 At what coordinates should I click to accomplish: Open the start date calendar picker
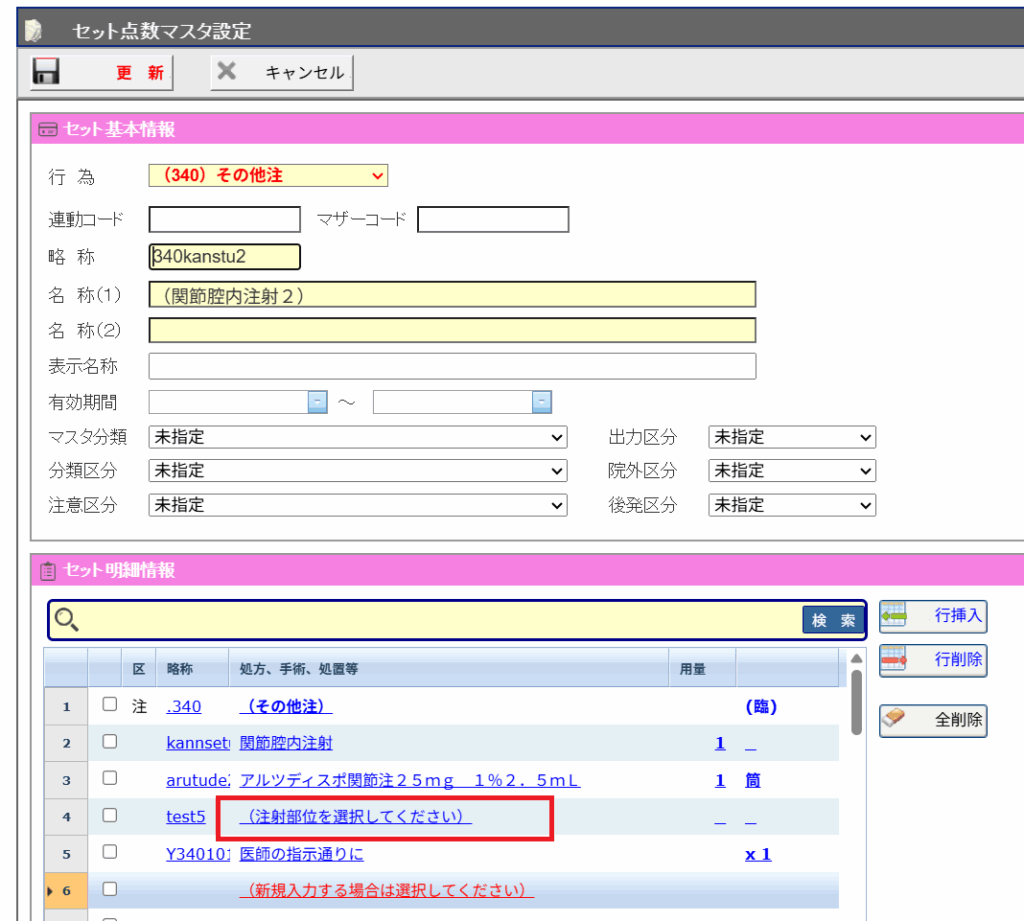317,402
